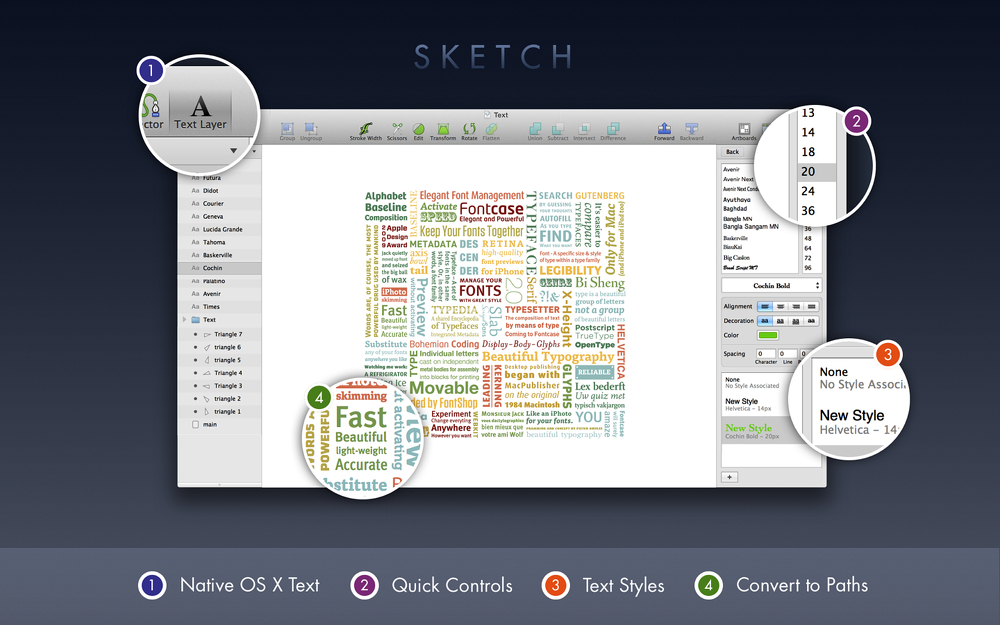Select the Stroke Width tool

[365, 131]
